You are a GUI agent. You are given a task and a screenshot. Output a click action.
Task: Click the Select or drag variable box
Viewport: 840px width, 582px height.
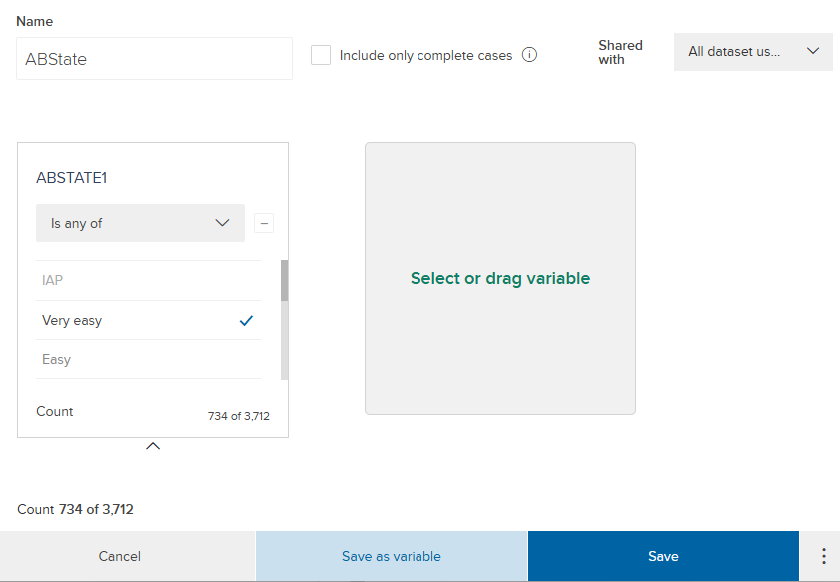coord(500,278)
